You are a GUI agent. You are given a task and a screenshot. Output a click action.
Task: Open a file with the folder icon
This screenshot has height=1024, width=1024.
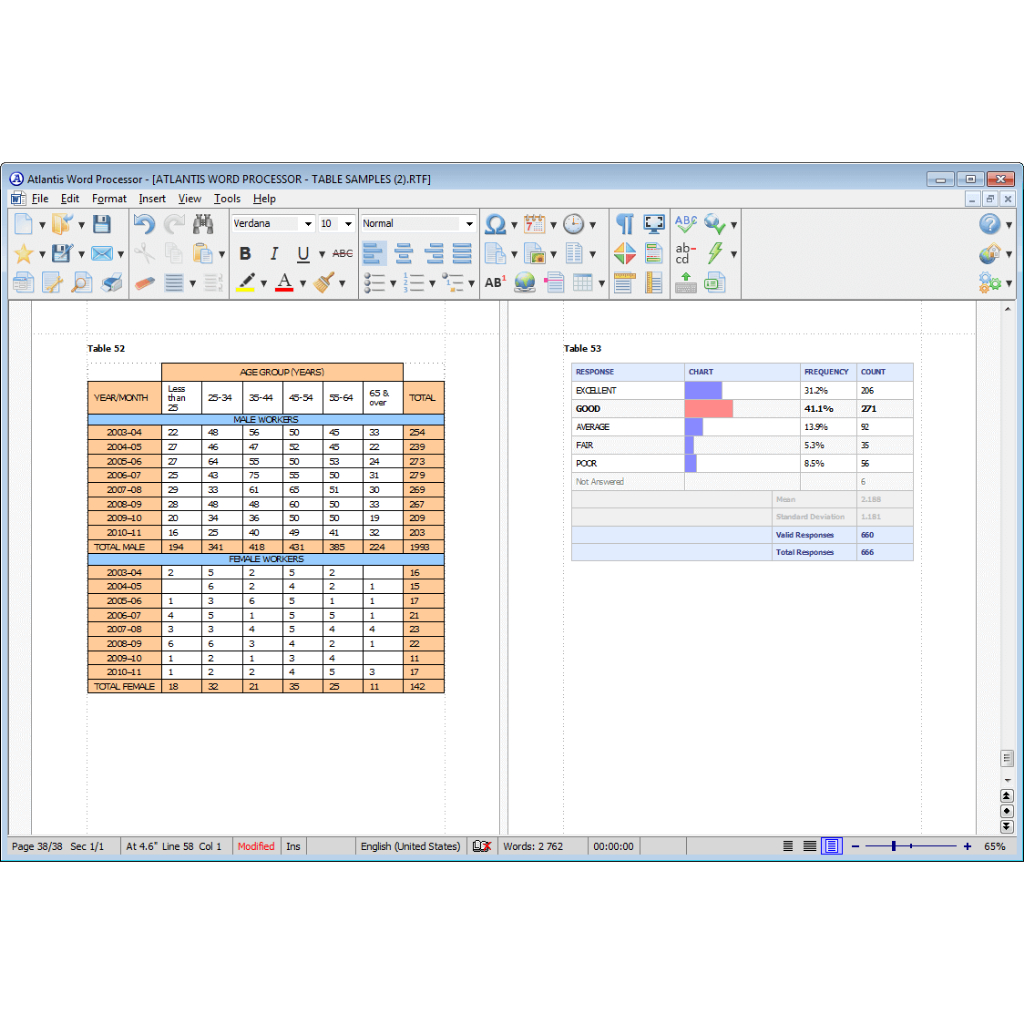63,225
